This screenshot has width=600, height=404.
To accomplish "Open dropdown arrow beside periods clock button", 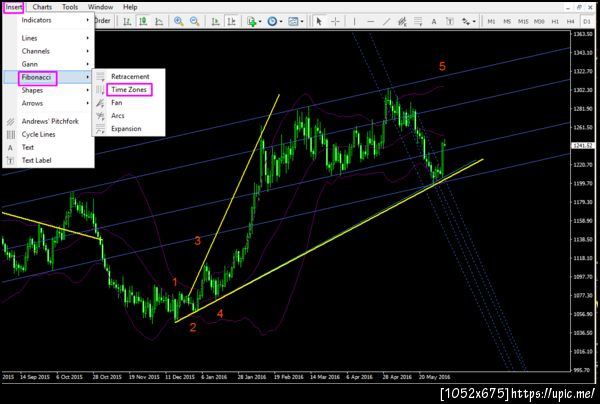I will (280, 21).
